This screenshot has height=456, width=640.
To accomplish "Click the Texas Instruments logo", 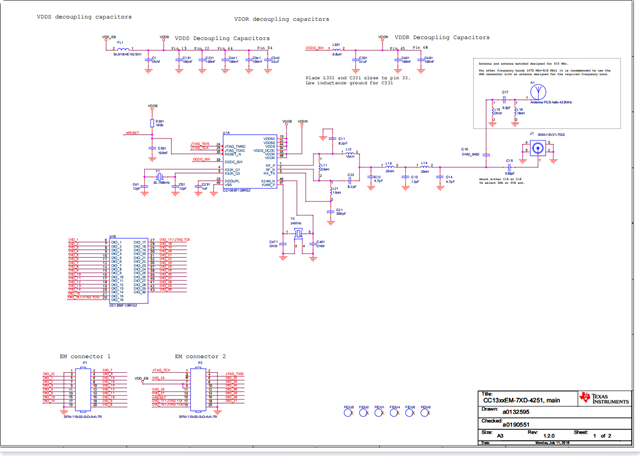I will tap(604, 398).
